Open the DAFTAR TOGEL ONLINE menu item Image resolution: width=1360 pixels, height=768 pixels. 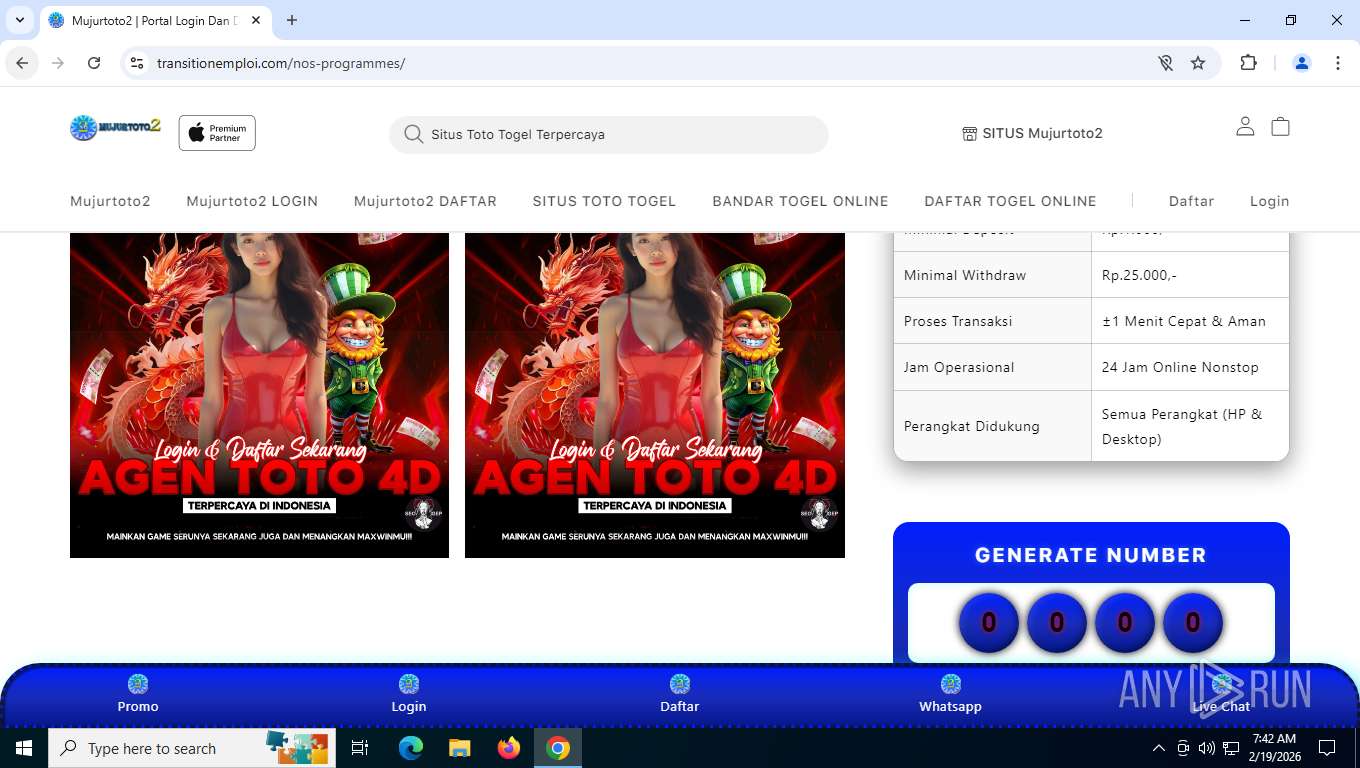[x=1010, y=201]
